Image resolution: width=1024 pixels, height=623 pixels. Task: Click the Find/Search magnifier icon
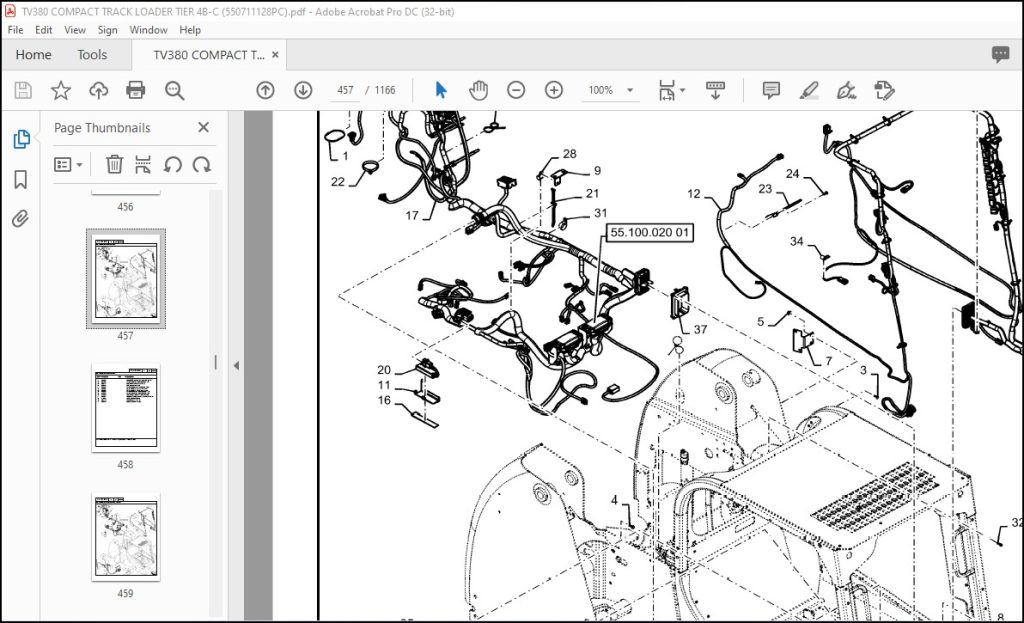click(174, 90)
